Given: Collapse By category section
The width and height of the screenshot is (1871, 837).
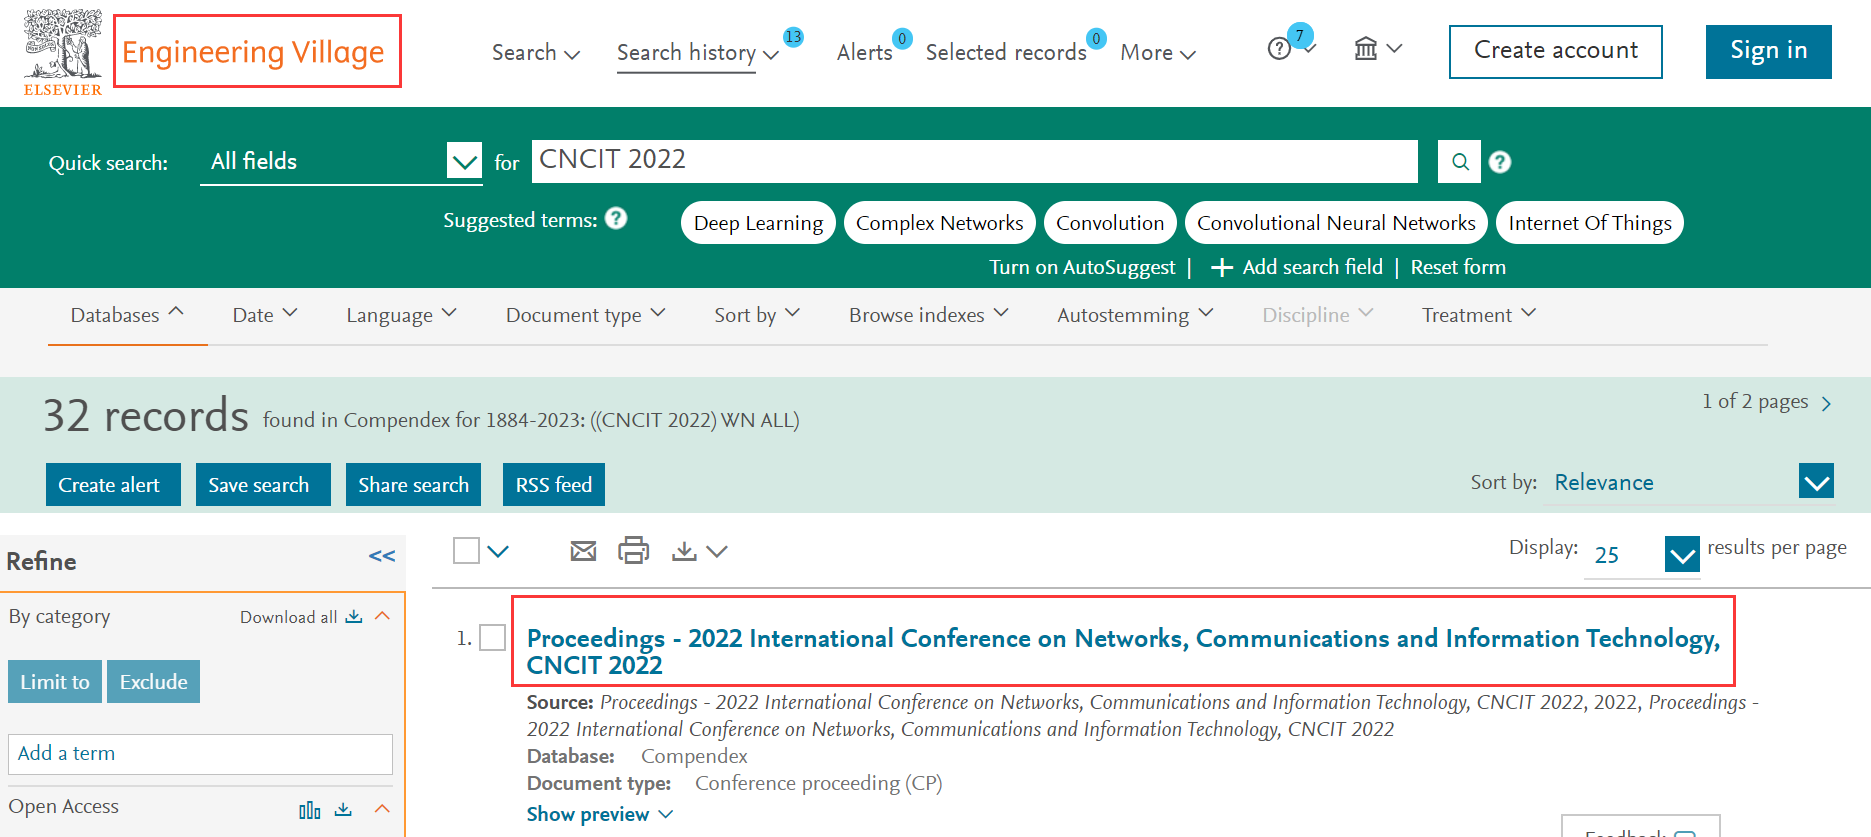Looking at the screenshot, I should click(382, 616).
